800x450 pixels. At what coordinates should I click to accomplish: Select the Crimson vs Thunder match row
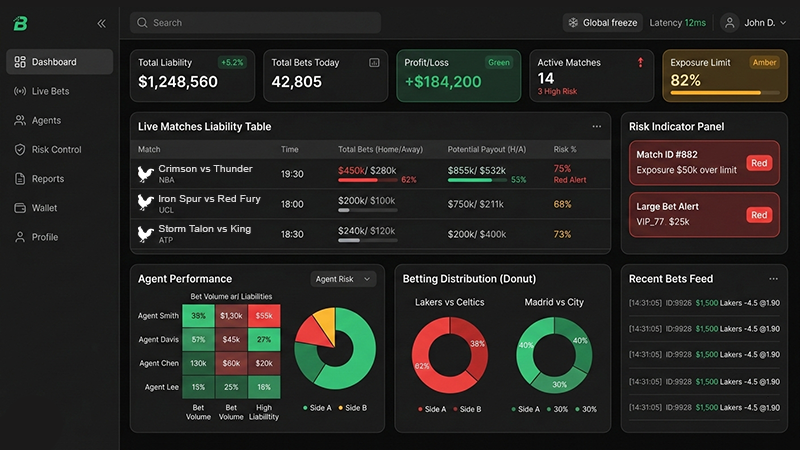pyautogui.click(x=370, y=174)
